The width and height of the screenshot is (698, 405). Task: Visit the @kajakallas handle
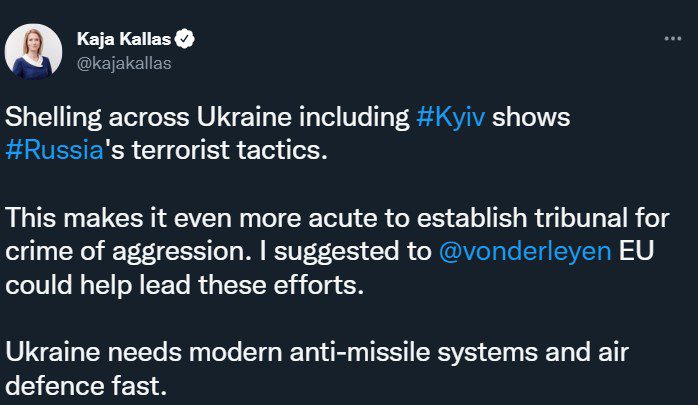[x=124, y=64]
